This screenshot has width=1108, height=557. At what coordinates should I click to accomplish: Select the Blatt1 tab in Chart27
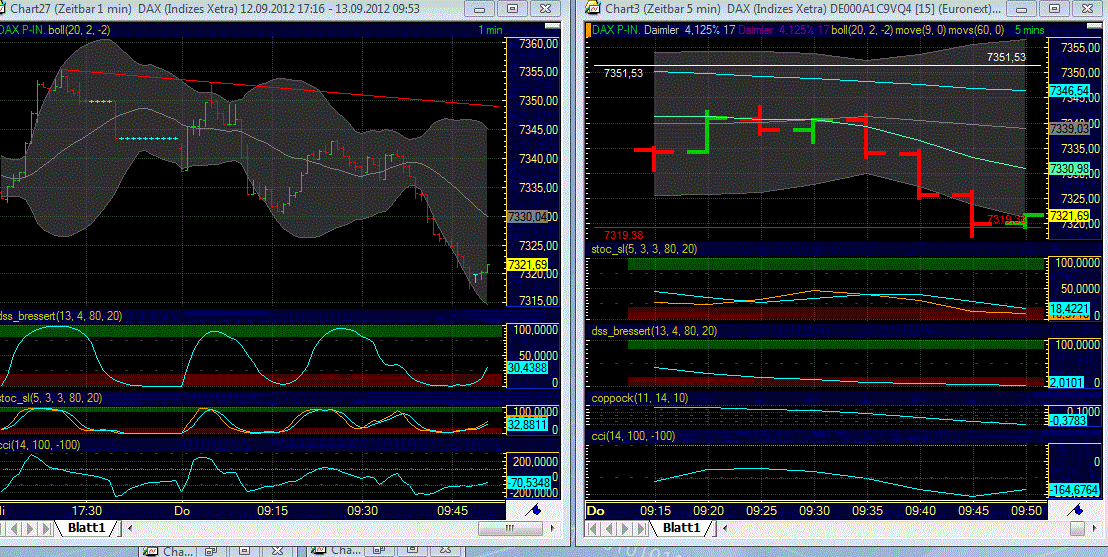[x=86, y=528]
